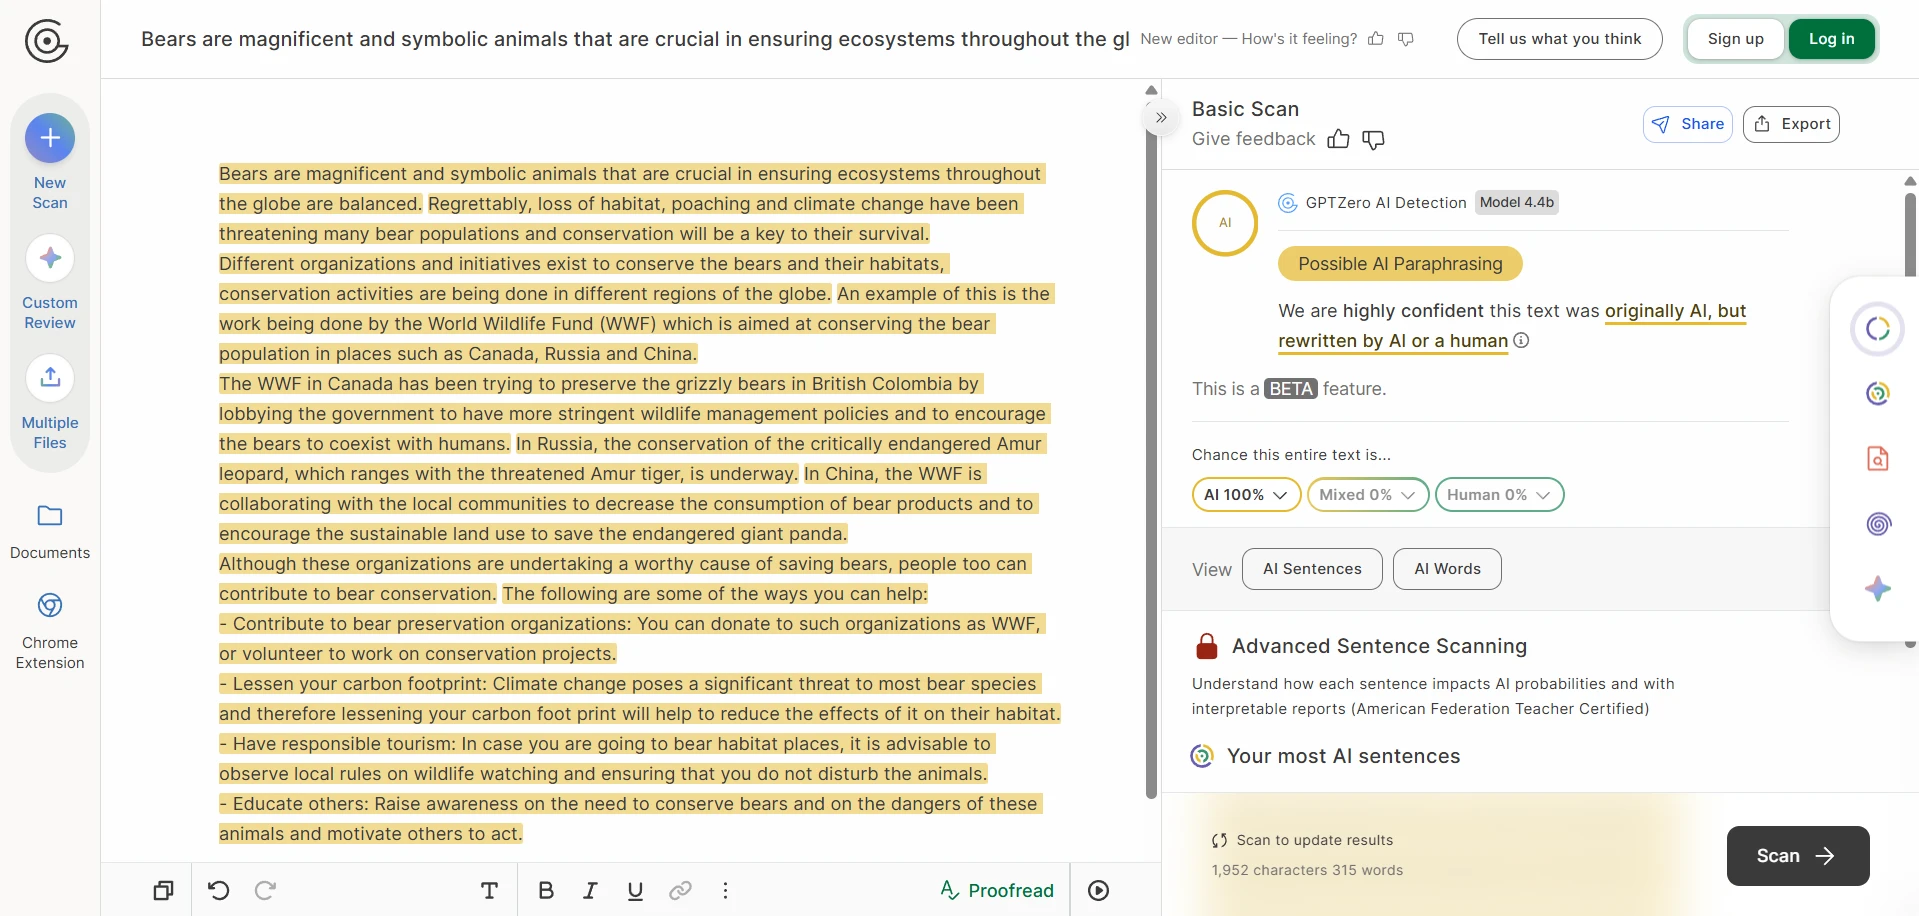The image size is (1919, 916).
Task: Toggle bold formatting
Action: click(x=546, y=890)
